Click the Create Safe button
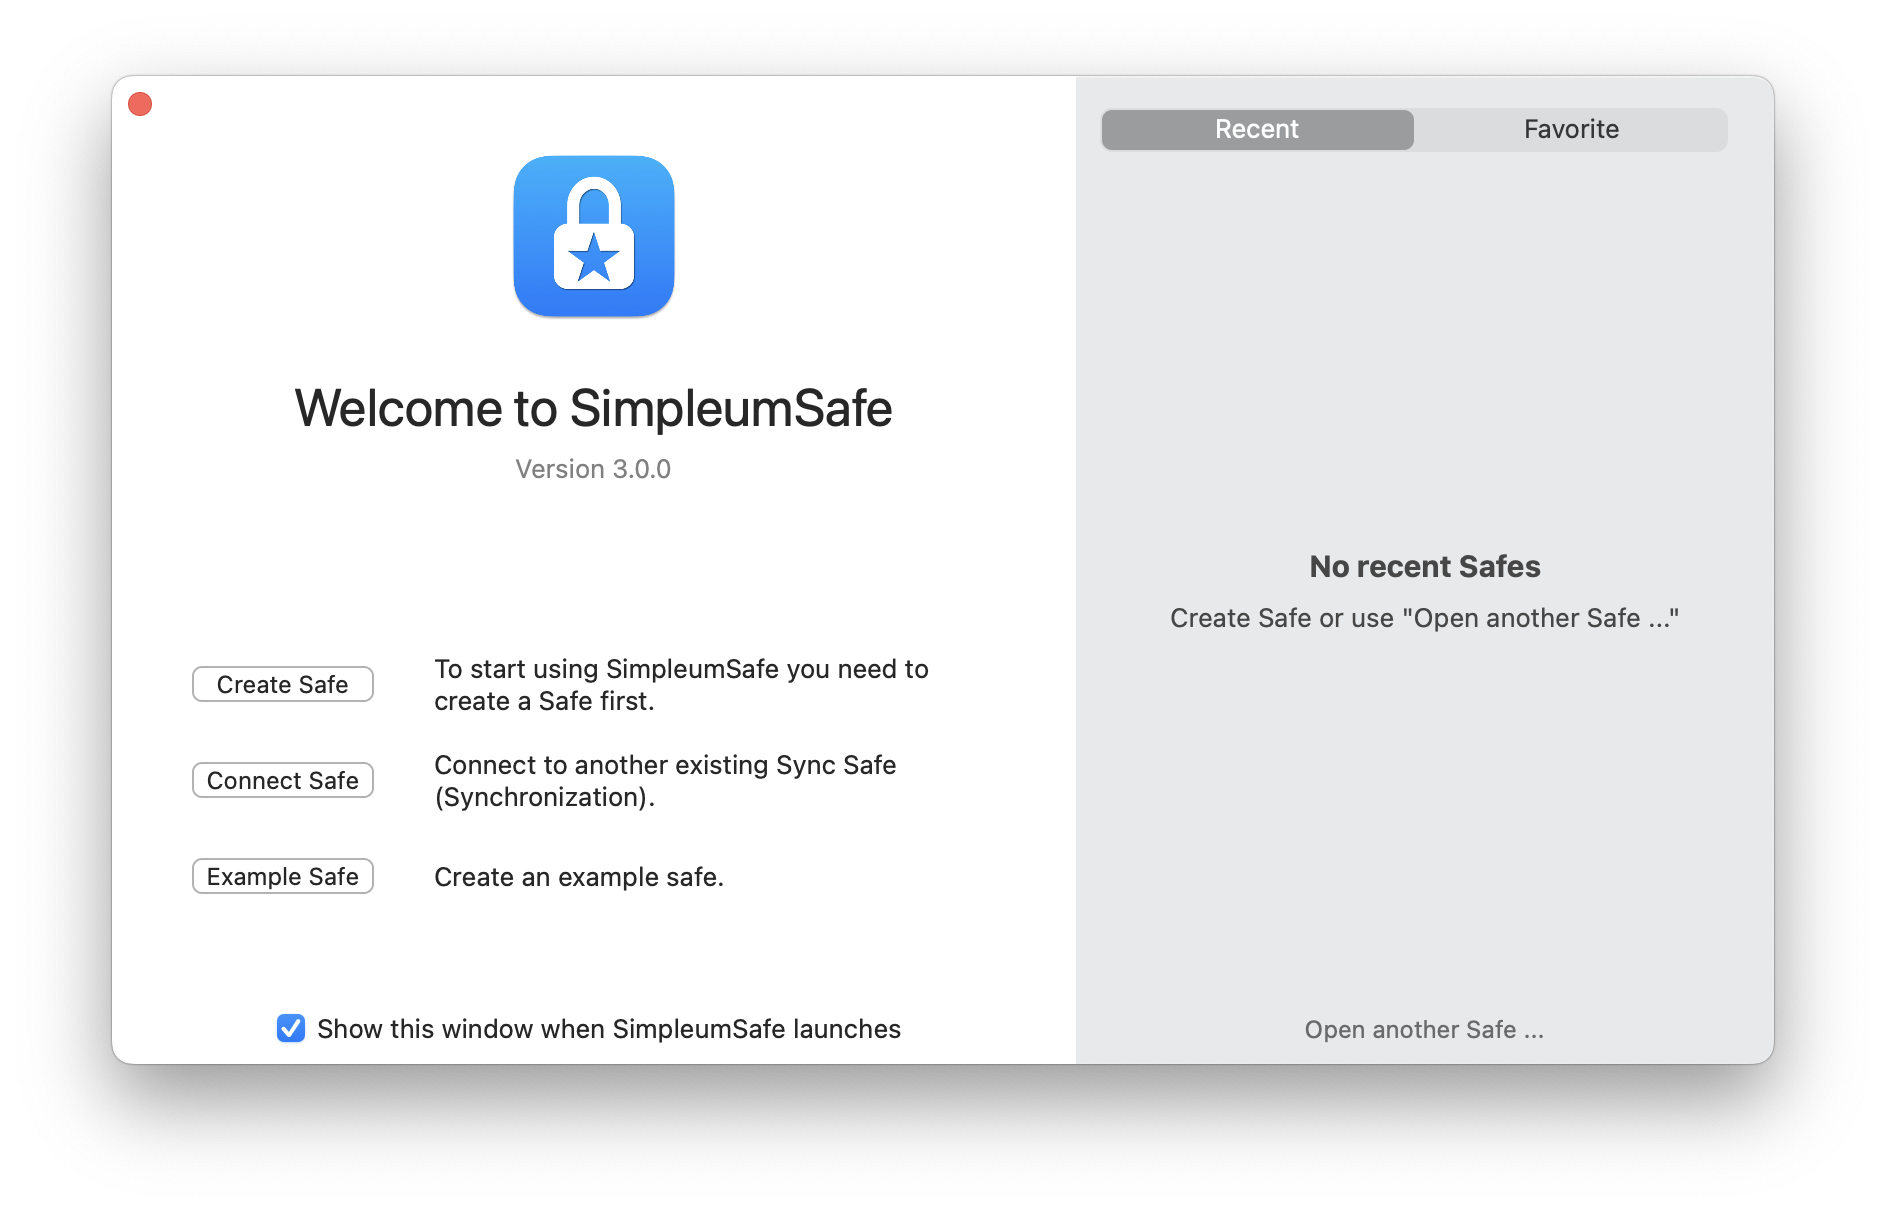The image size is (1886, 1212). [x=283, y=684]
